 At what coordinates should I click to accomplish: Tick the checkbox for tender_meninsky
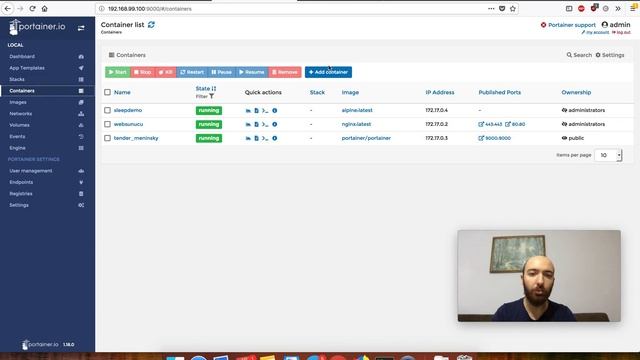click(107, 138)
